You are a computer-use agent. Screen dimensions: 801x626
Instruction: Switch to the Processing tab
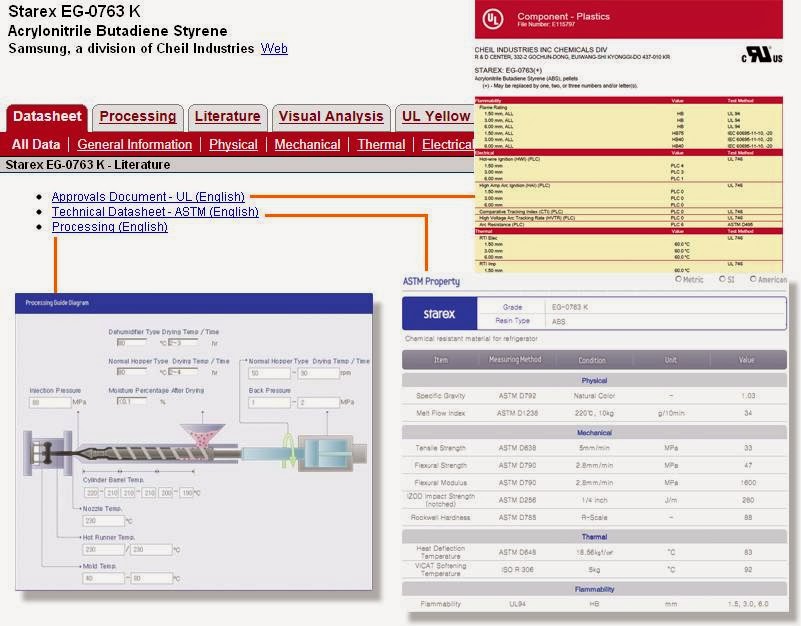[138, 117]
